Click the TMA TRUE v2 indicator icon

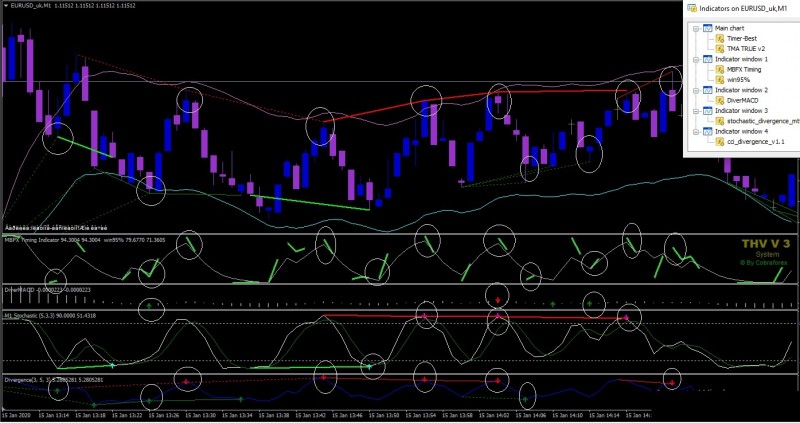[x=720, y=49]
